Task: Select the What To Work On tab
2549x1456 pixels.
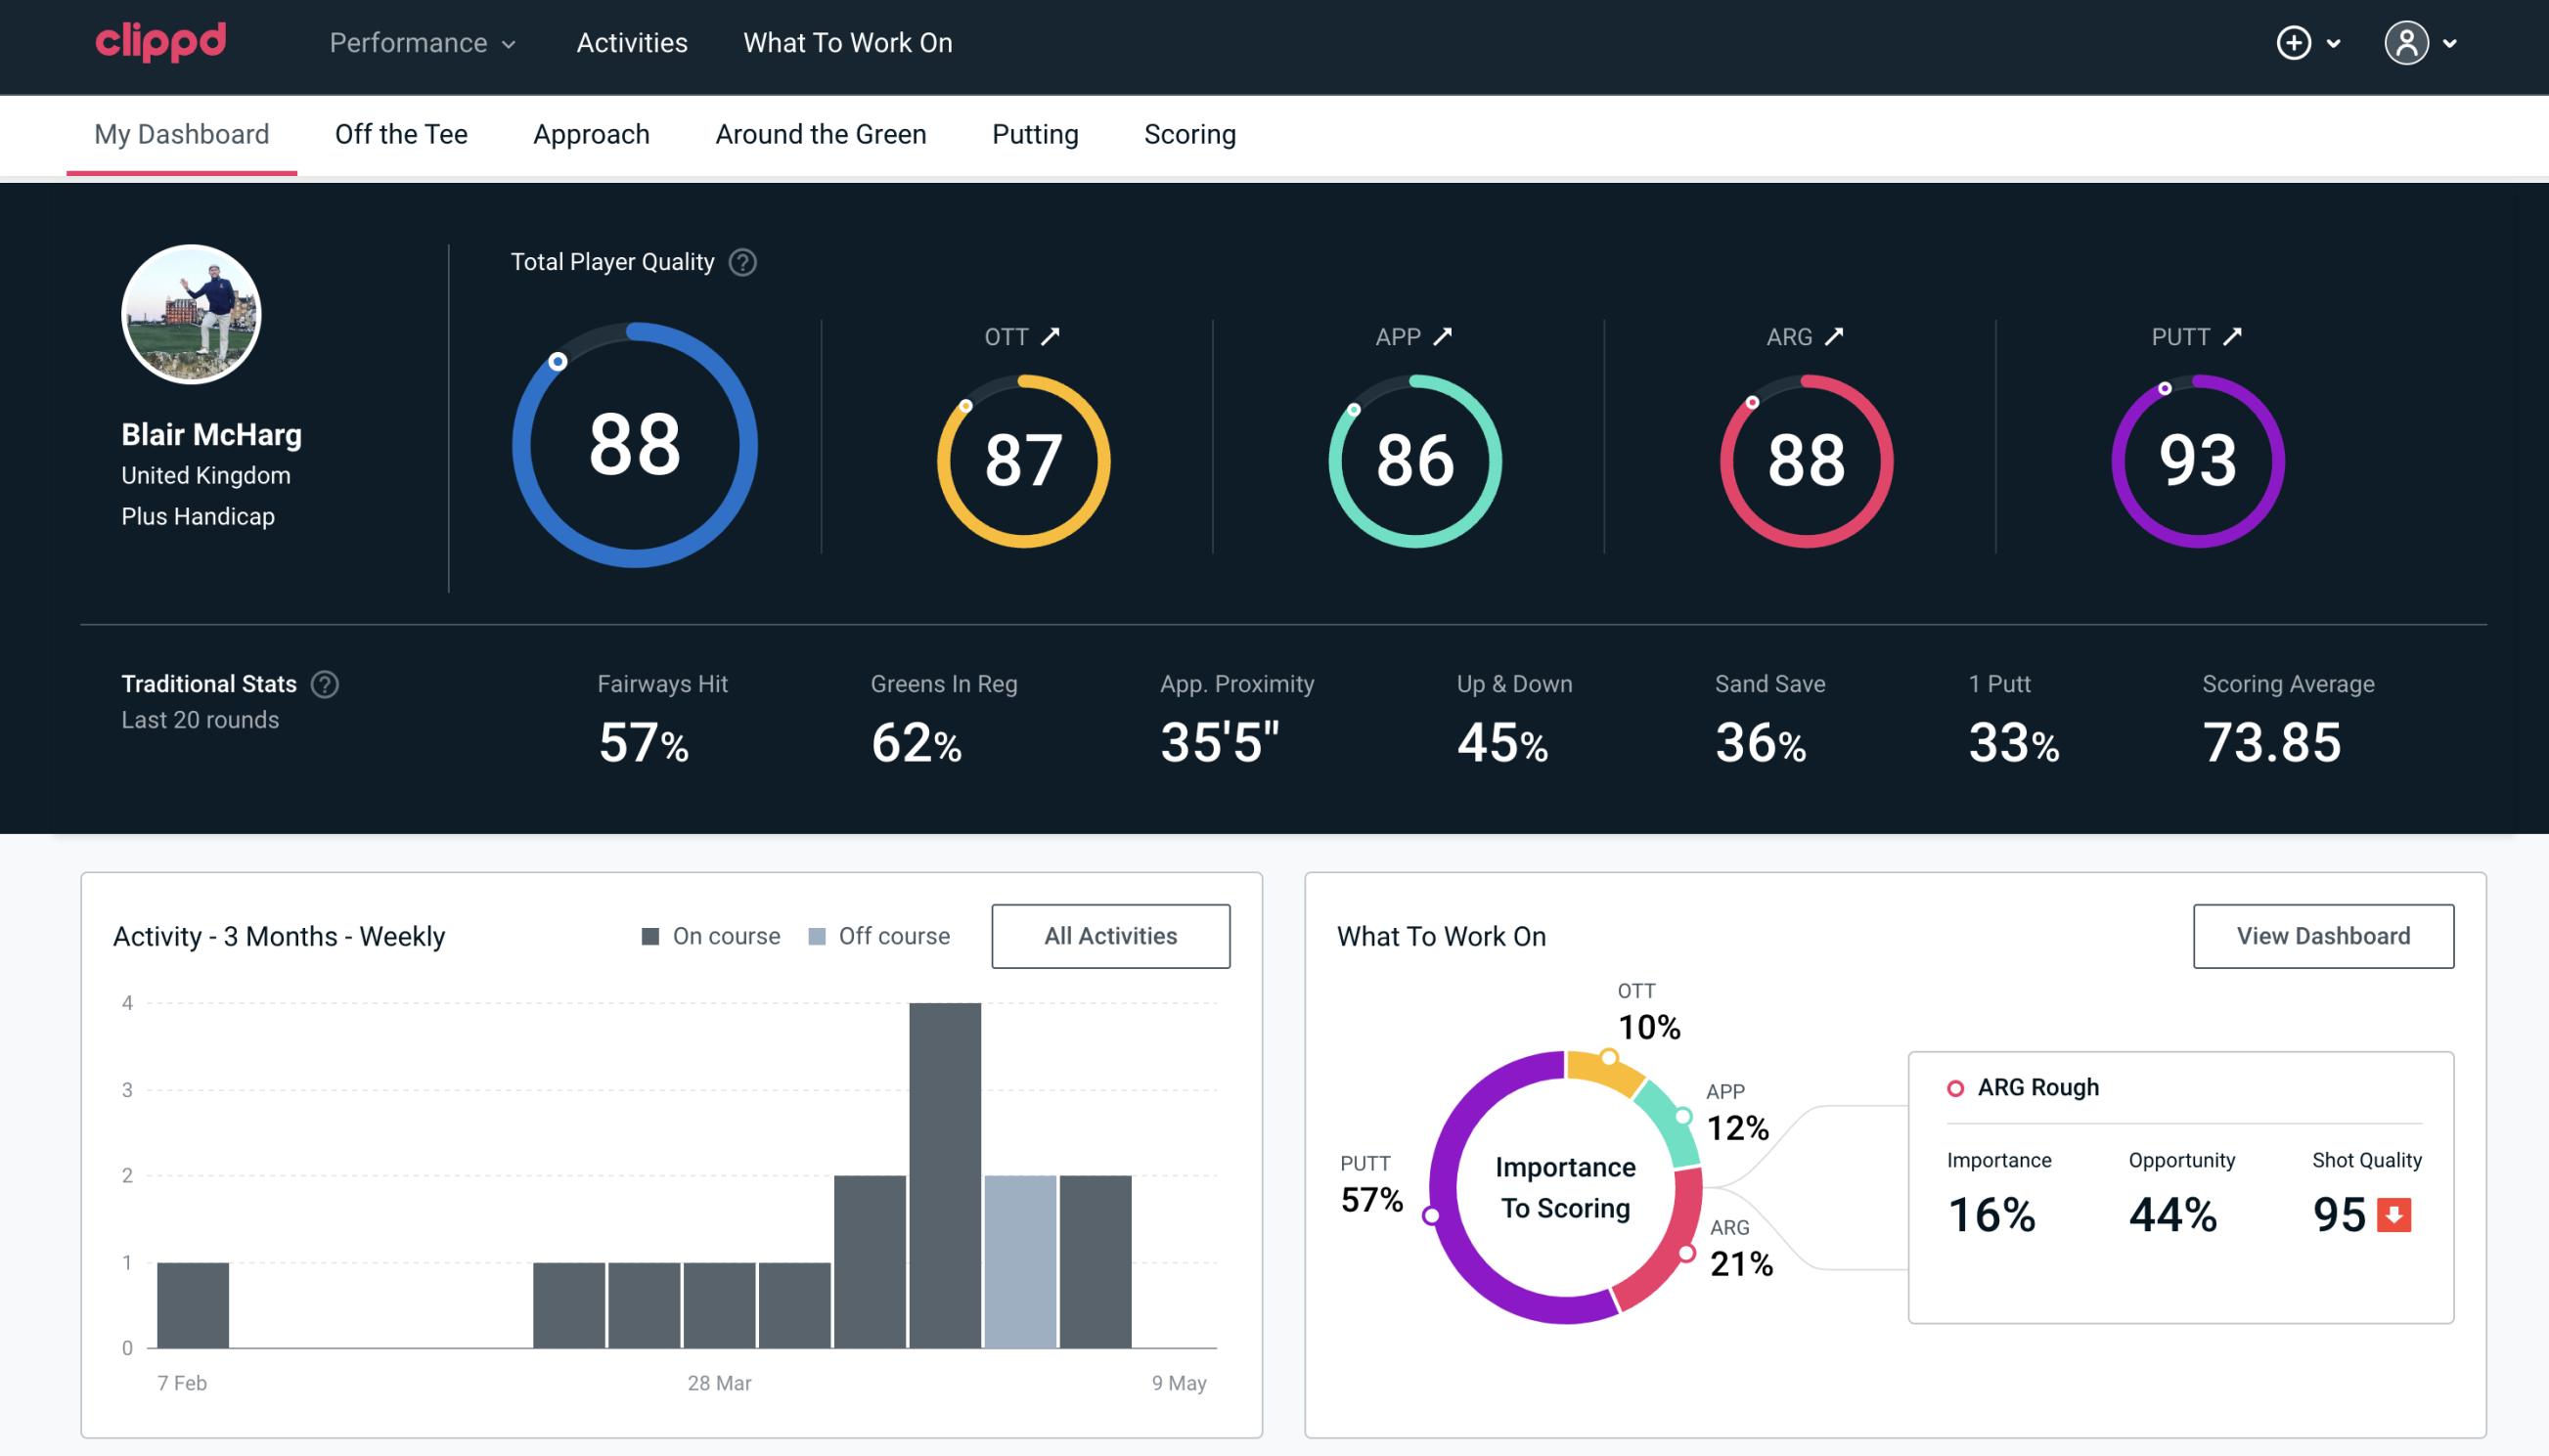Action: (x=847, y=42)
